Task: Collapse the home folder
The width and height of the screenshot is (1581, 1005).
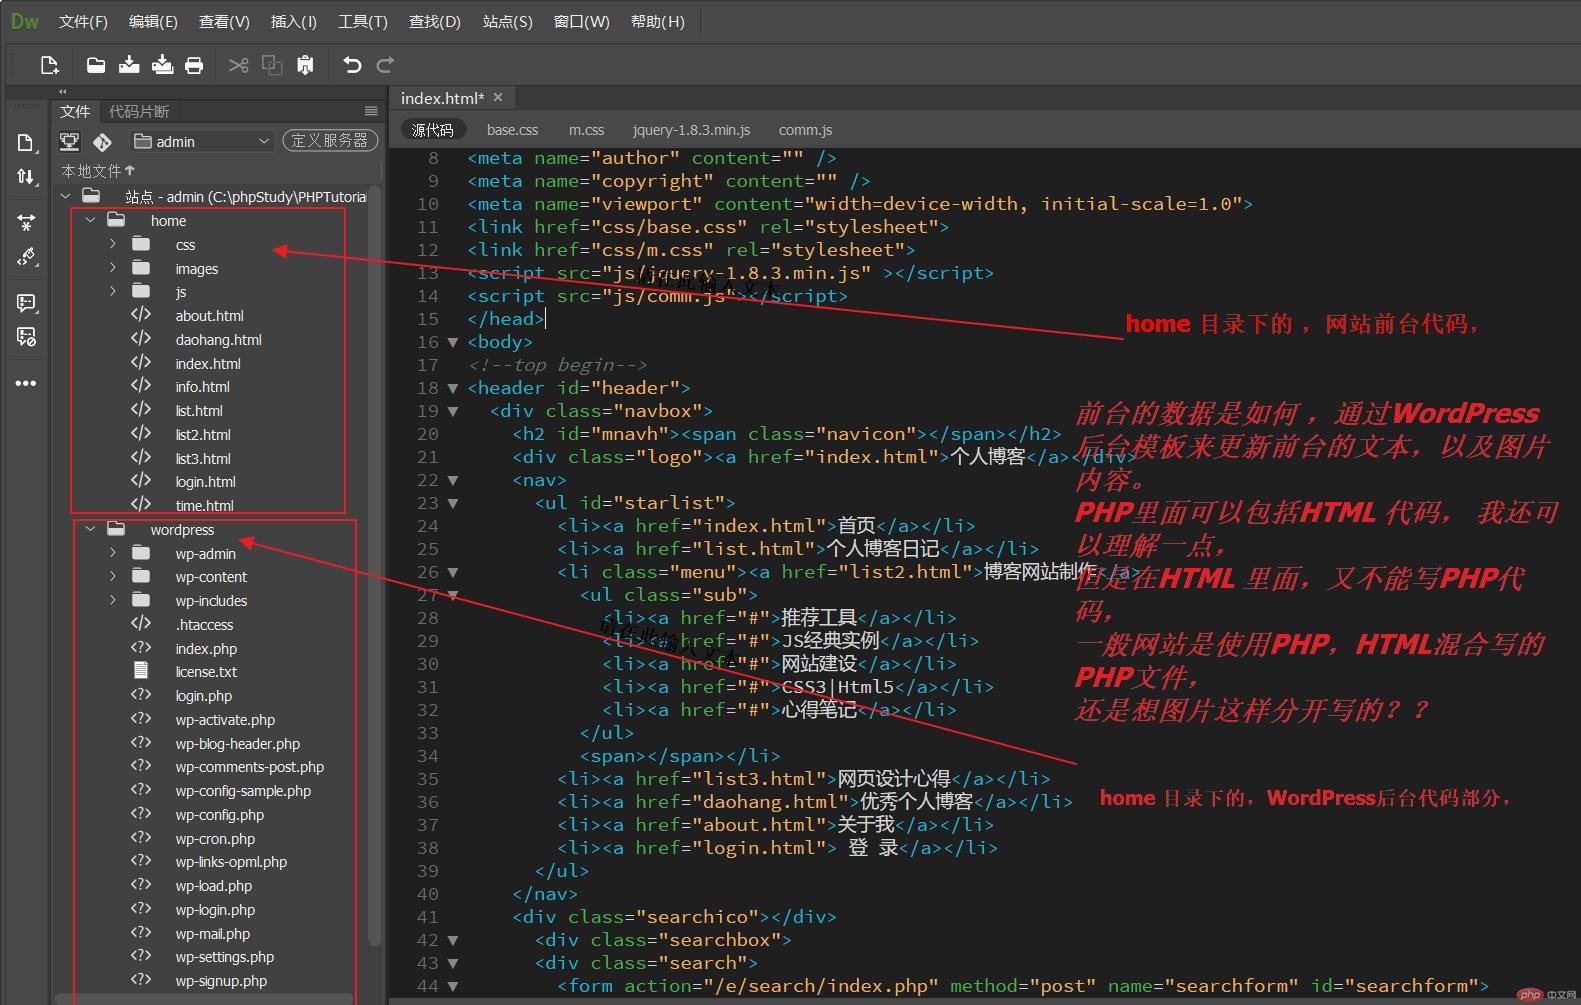Action: pos(90,220)
